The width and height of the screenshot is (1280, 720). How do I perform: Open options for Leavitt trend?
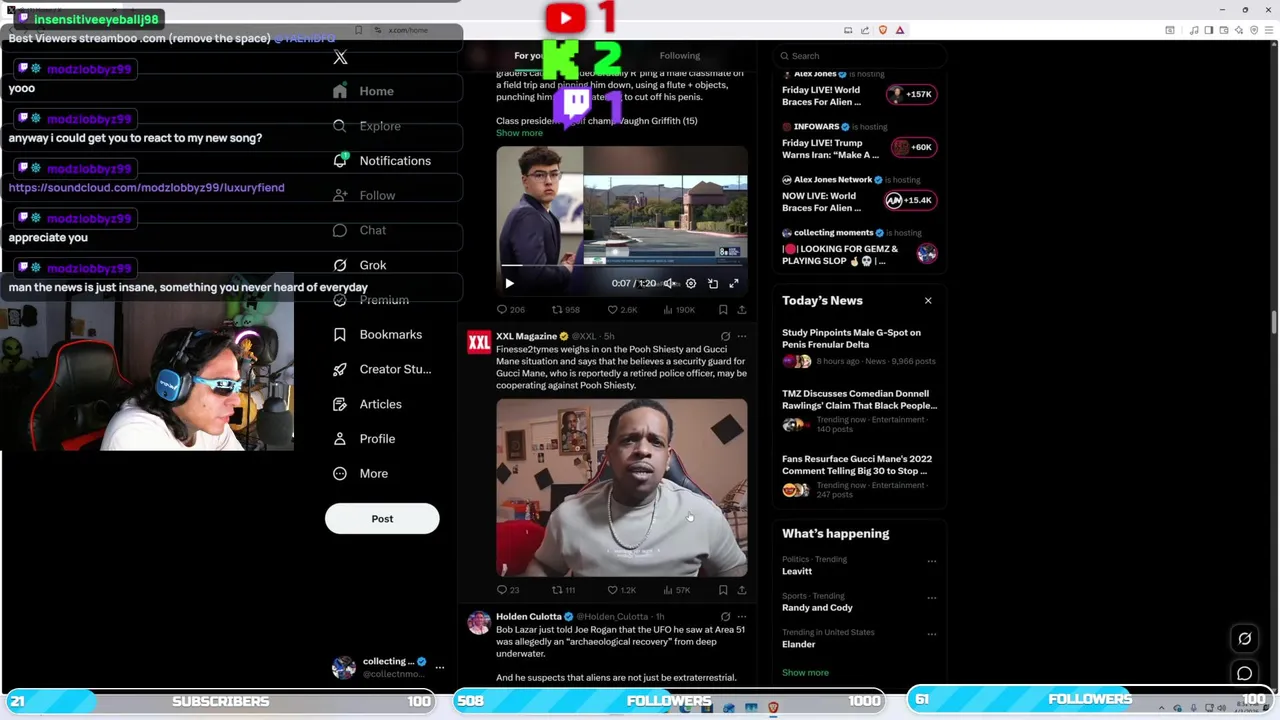(x=931, y=561)
